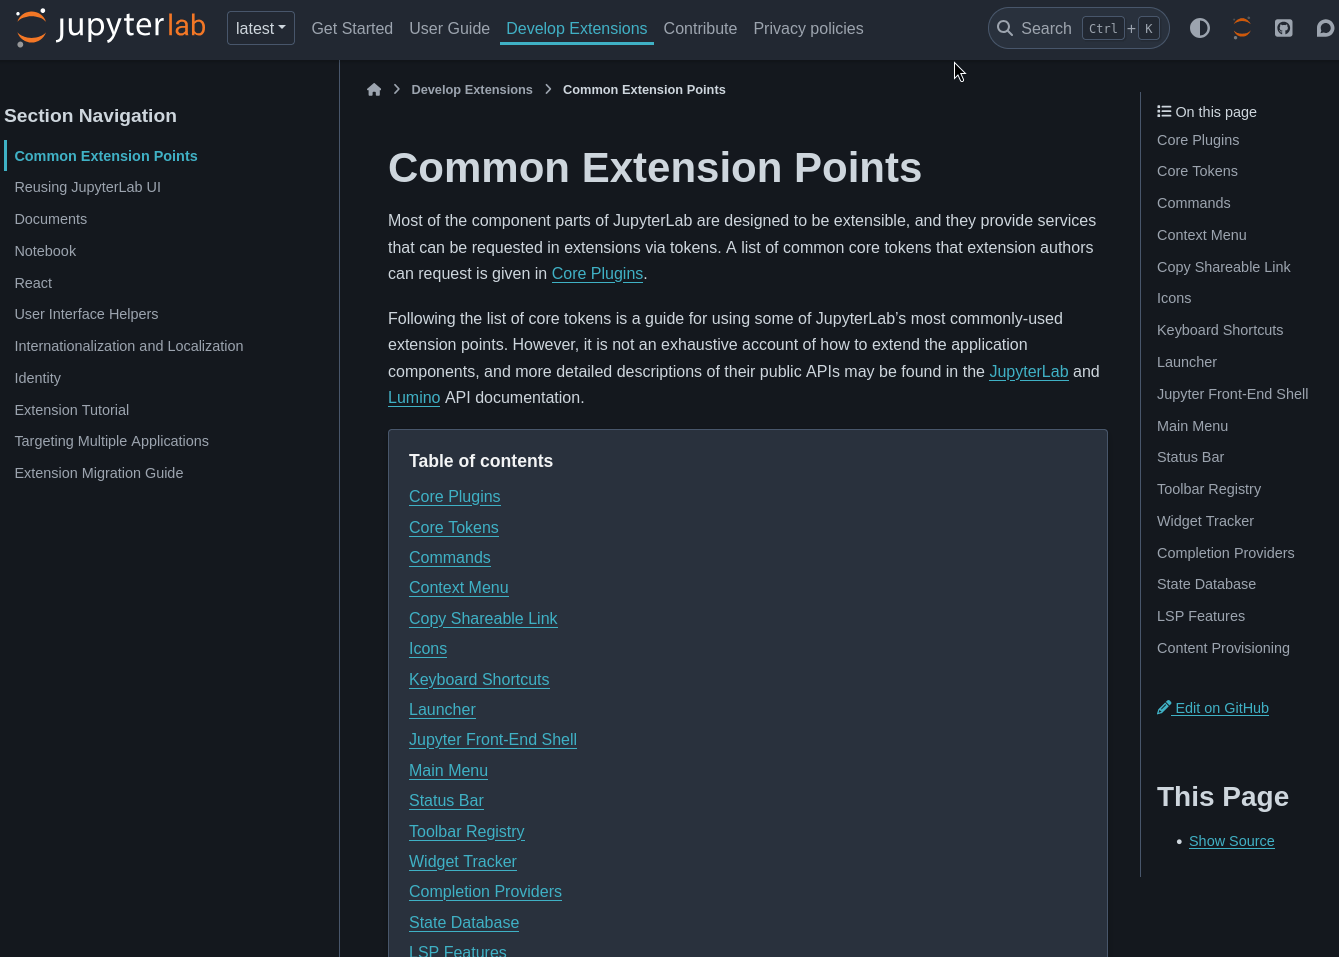Open Documents in section navigation
The width and height of the screenshot is (1339, 957).
50,219
